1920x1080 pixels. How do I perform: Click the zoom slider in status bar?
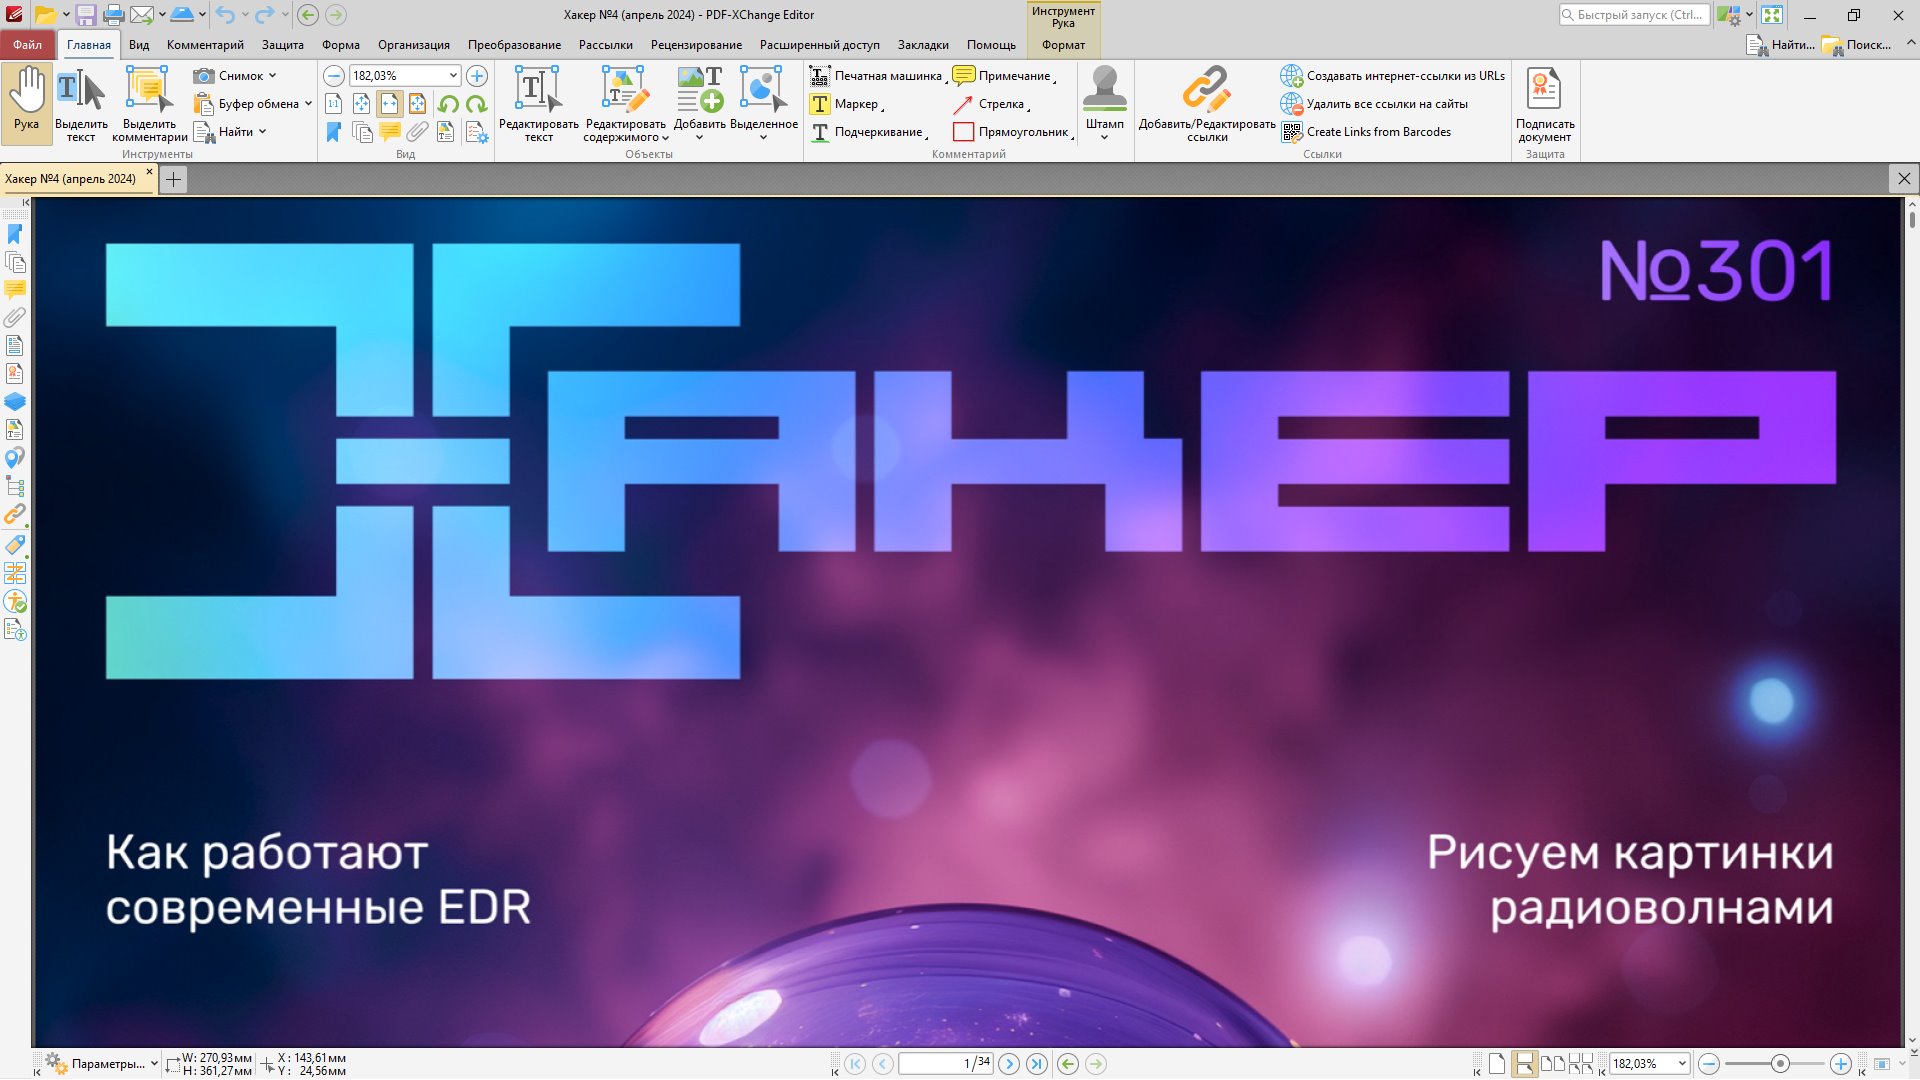(x=1779, y=1064)
